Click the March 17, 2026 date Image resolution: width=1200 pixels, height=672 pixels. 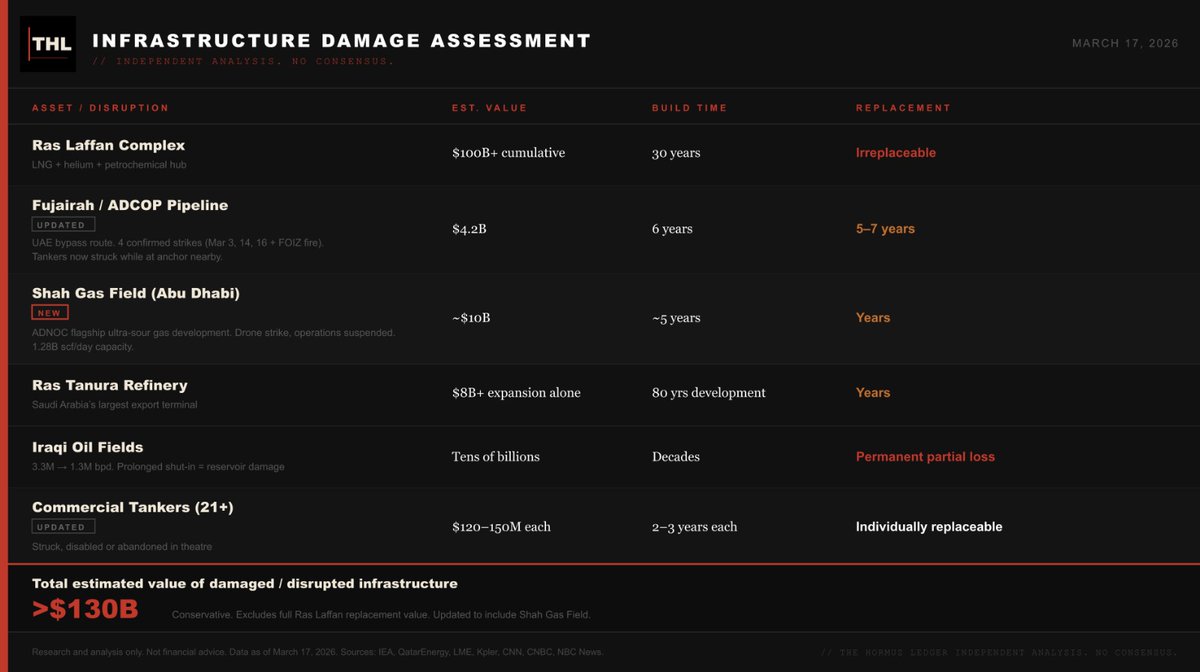tap(1125, 43)
